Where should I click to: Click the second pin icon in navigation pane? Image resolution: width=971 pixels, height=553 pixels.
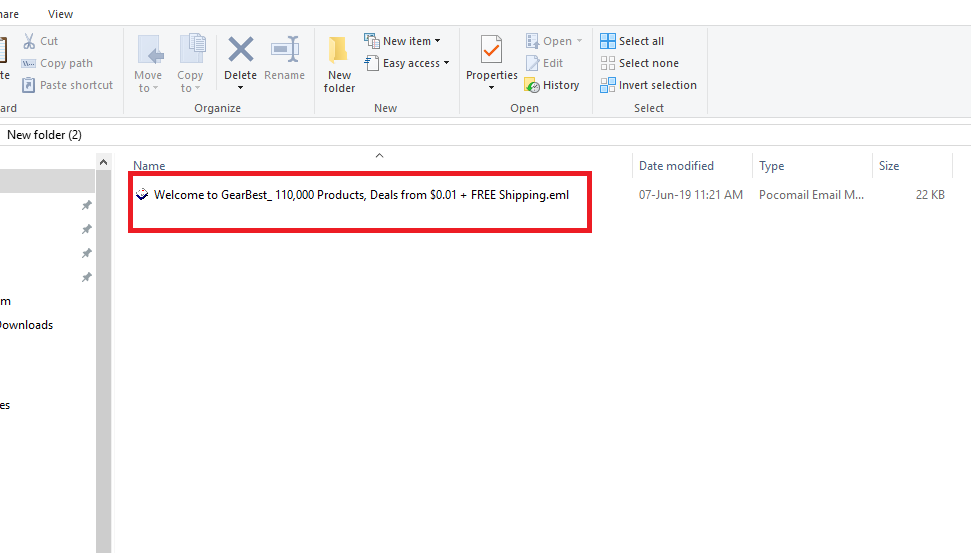coord(87,229)
